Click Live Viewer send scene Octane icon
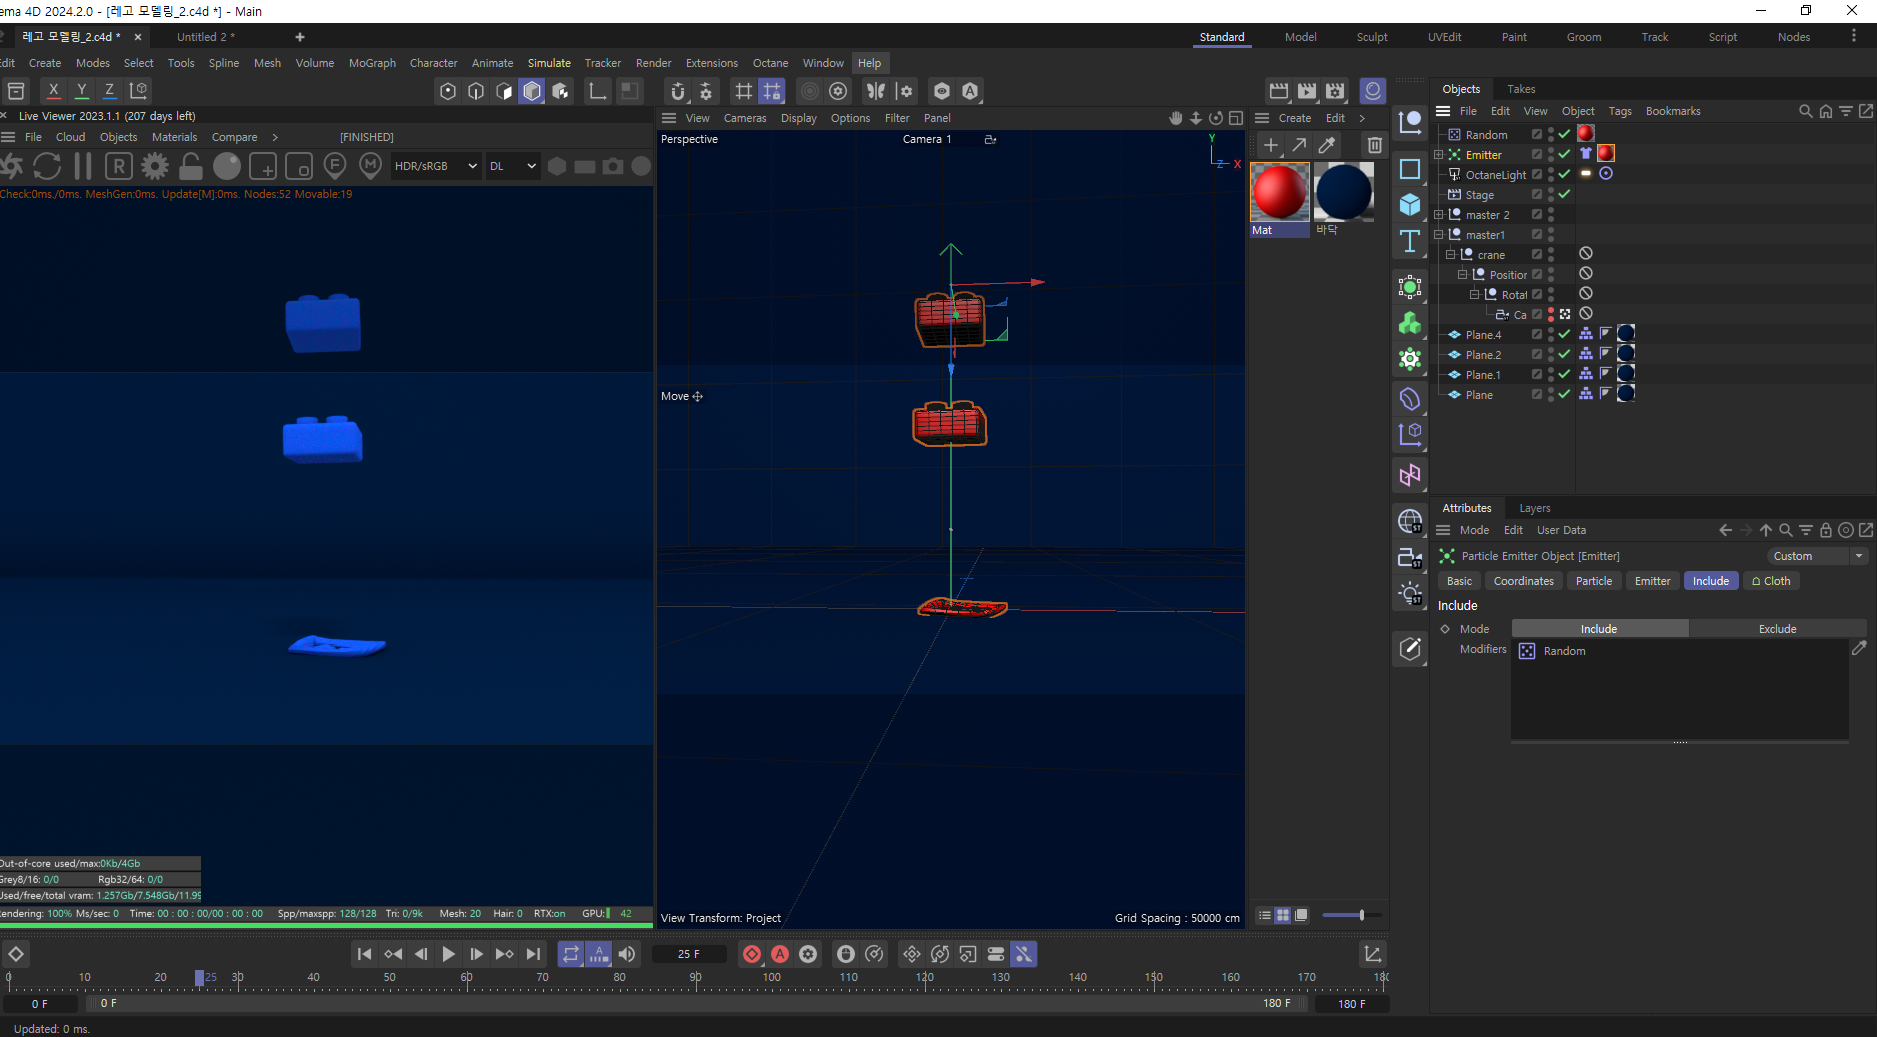 click(x=12, y=166)
